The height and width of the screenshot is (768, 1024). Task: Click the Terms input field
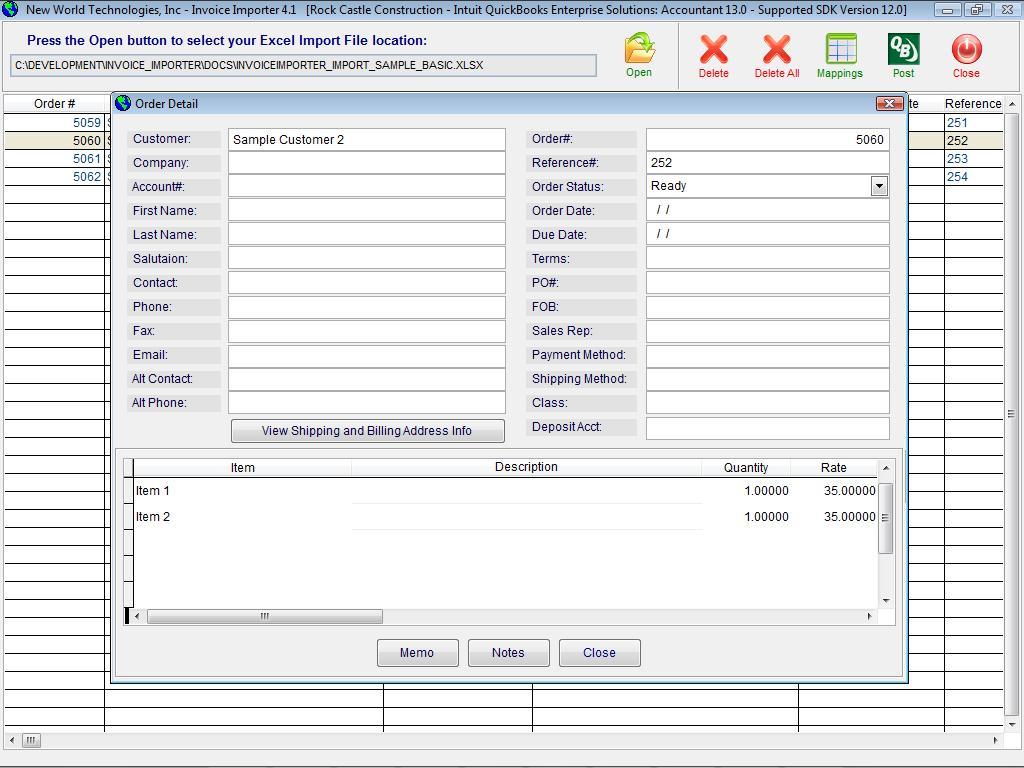pos(767,259)
